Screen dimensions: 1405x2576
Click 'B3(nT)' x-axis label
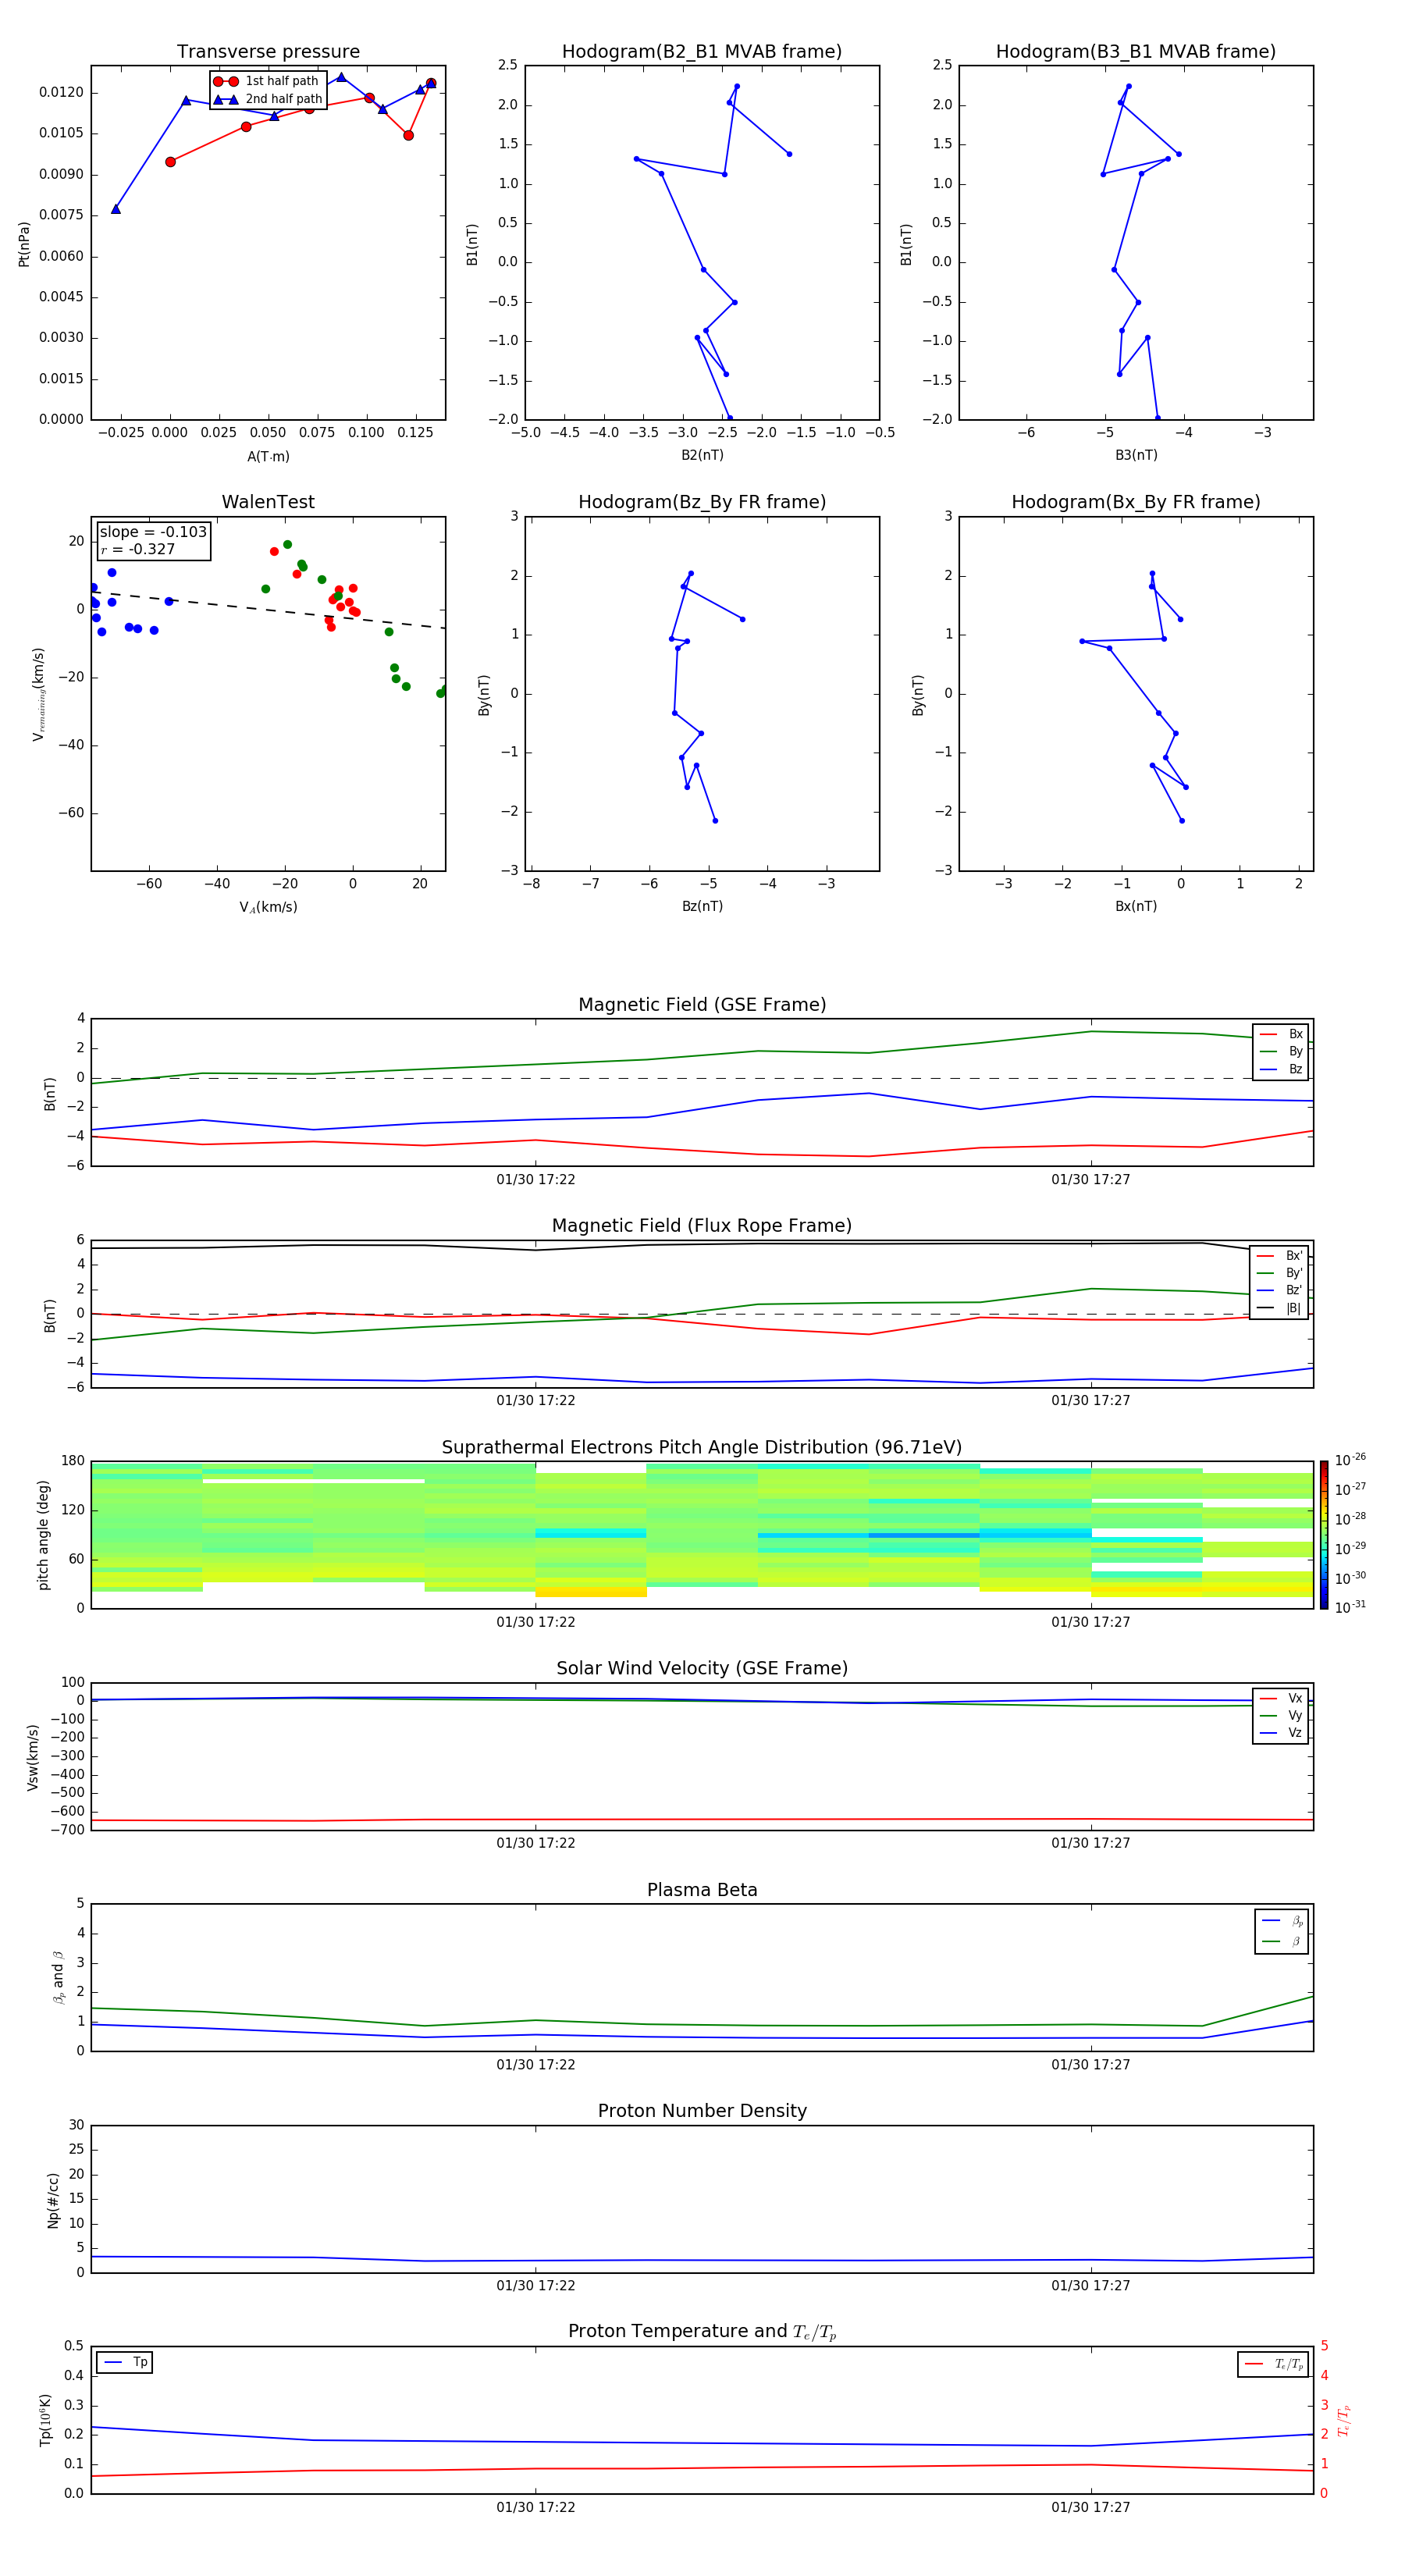[1136, 455]
